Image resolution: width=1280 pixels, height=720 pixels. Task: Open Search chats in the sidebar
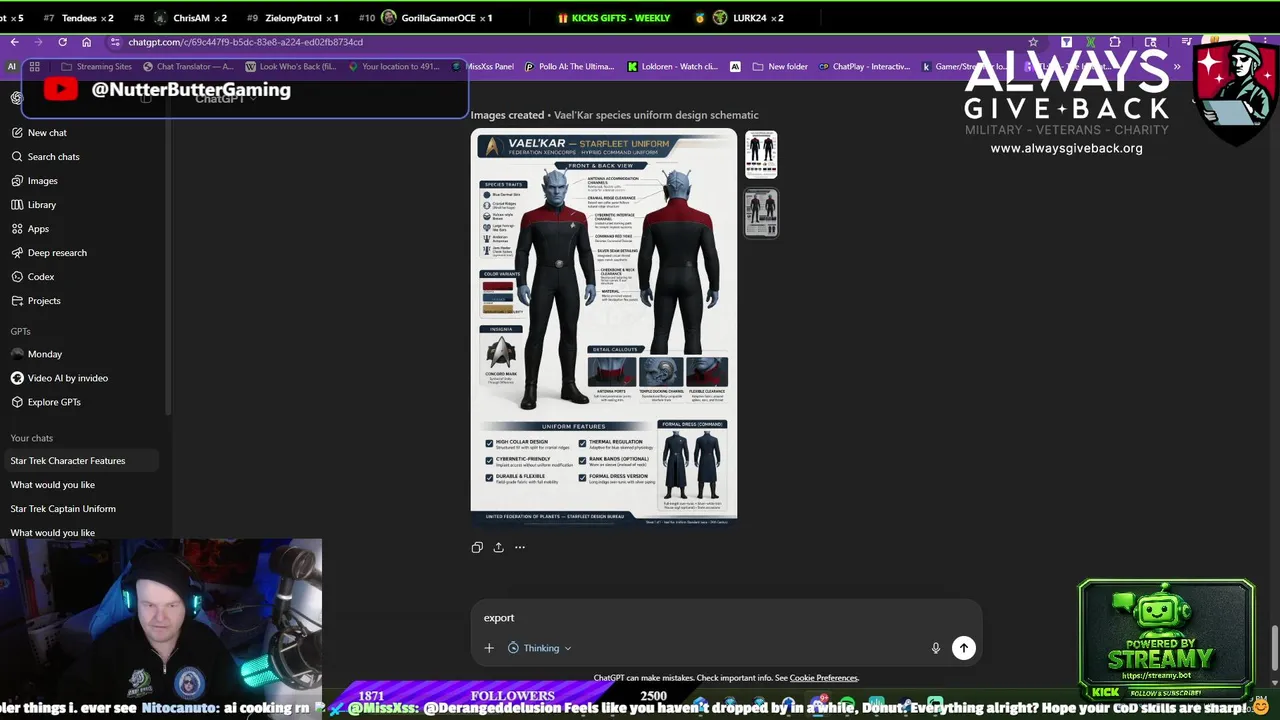[46, 156]
